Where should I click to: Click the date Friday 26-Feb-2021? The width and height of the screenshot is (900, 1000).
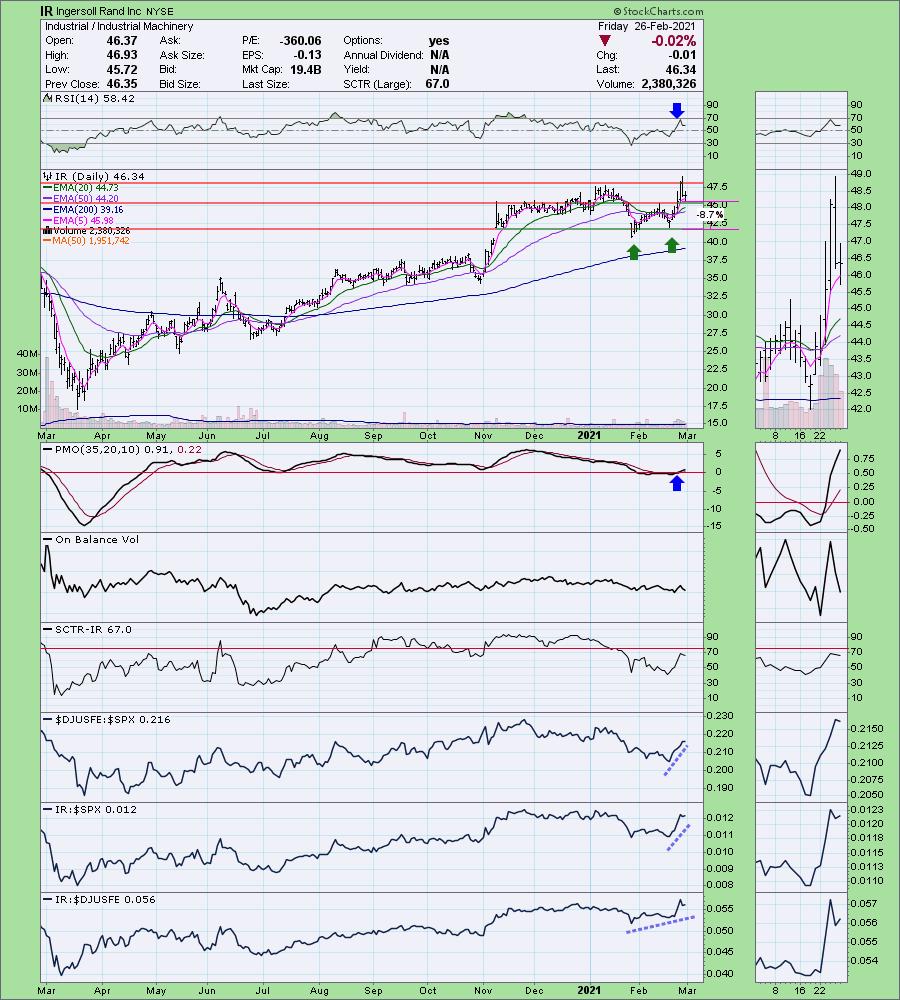point(647,26)
